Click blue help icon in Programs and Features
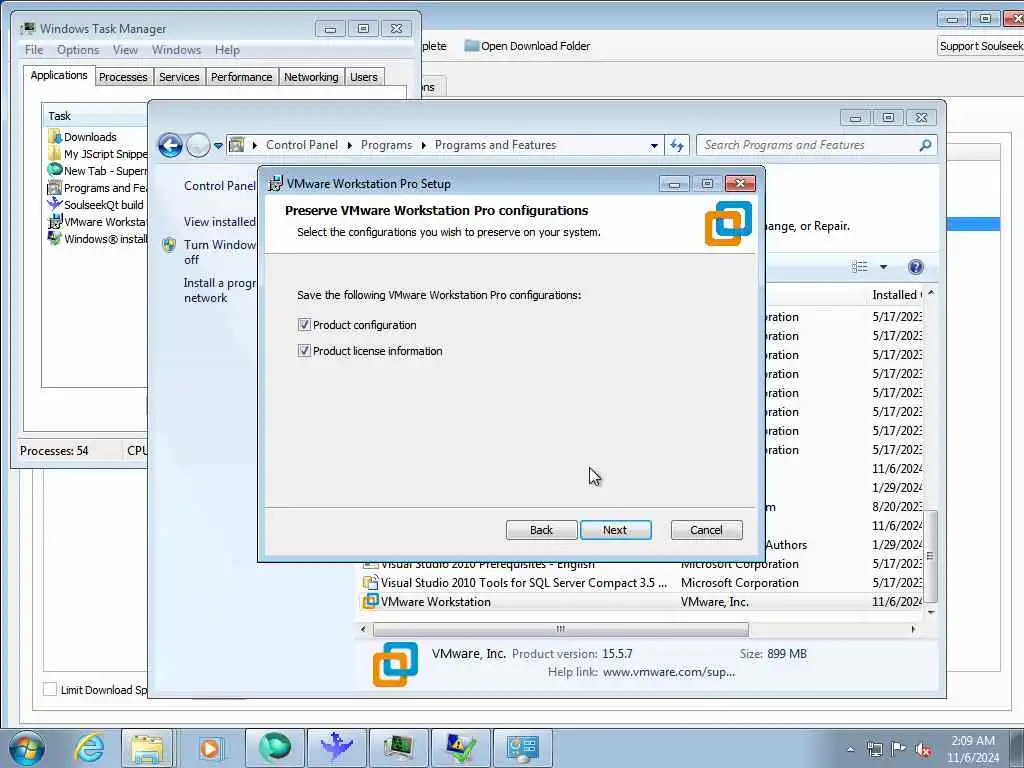Screen dimensions: 1024x768 pyautogui.click(x=916, y=266)
